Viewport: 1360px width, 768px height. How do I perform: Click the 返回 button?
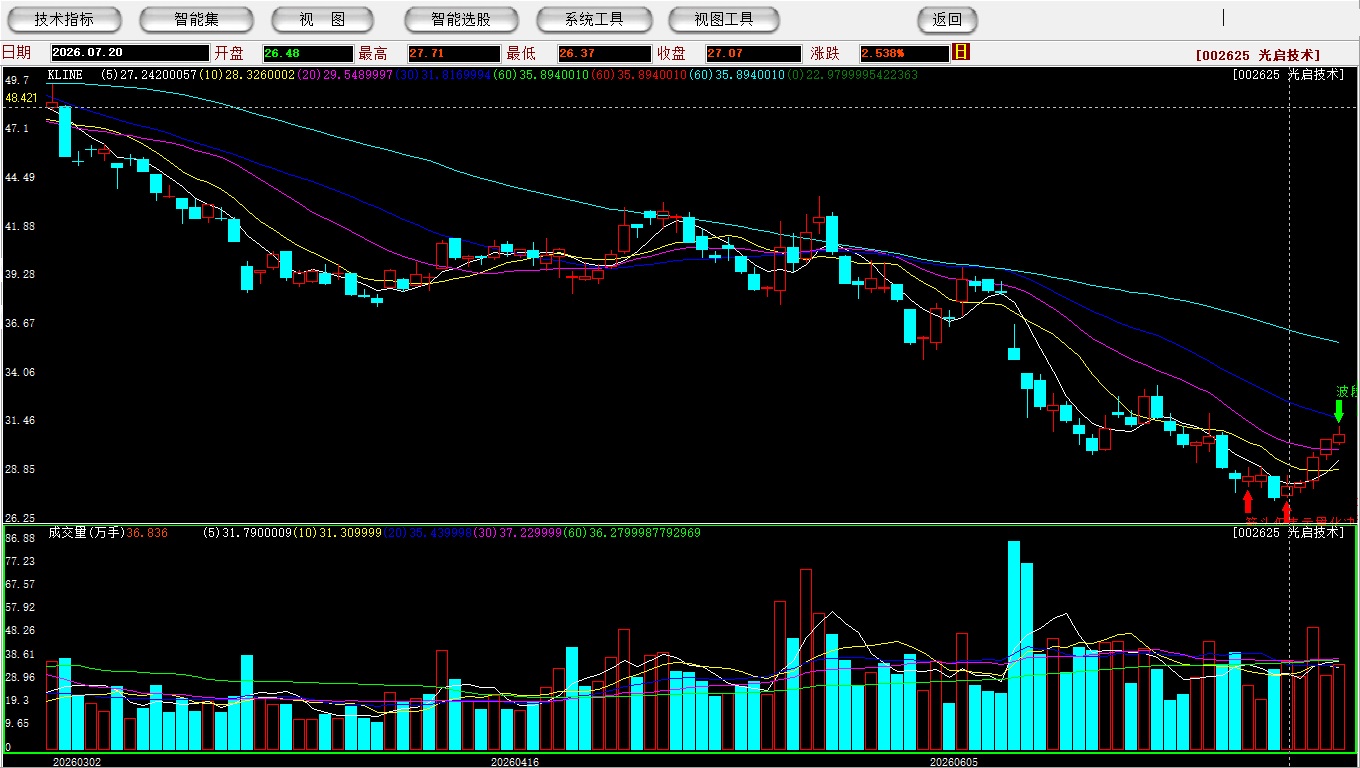[x=947, y=19]
